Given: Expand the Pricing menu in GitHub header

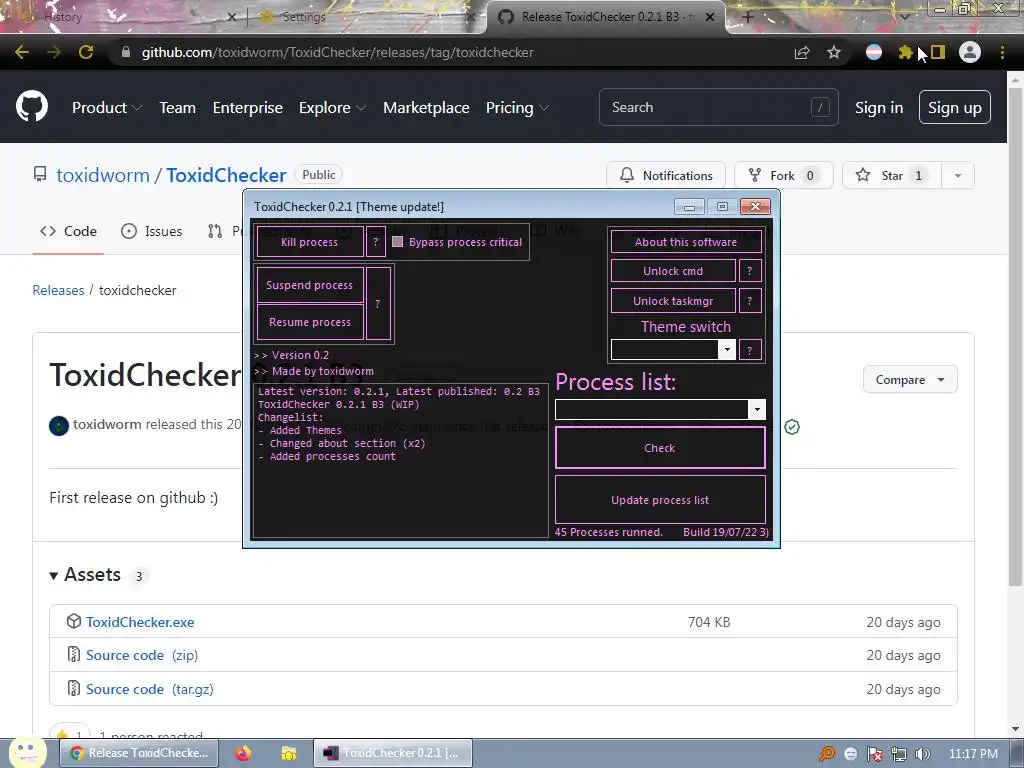Looking at the screenshot, I should coord(517,108).
